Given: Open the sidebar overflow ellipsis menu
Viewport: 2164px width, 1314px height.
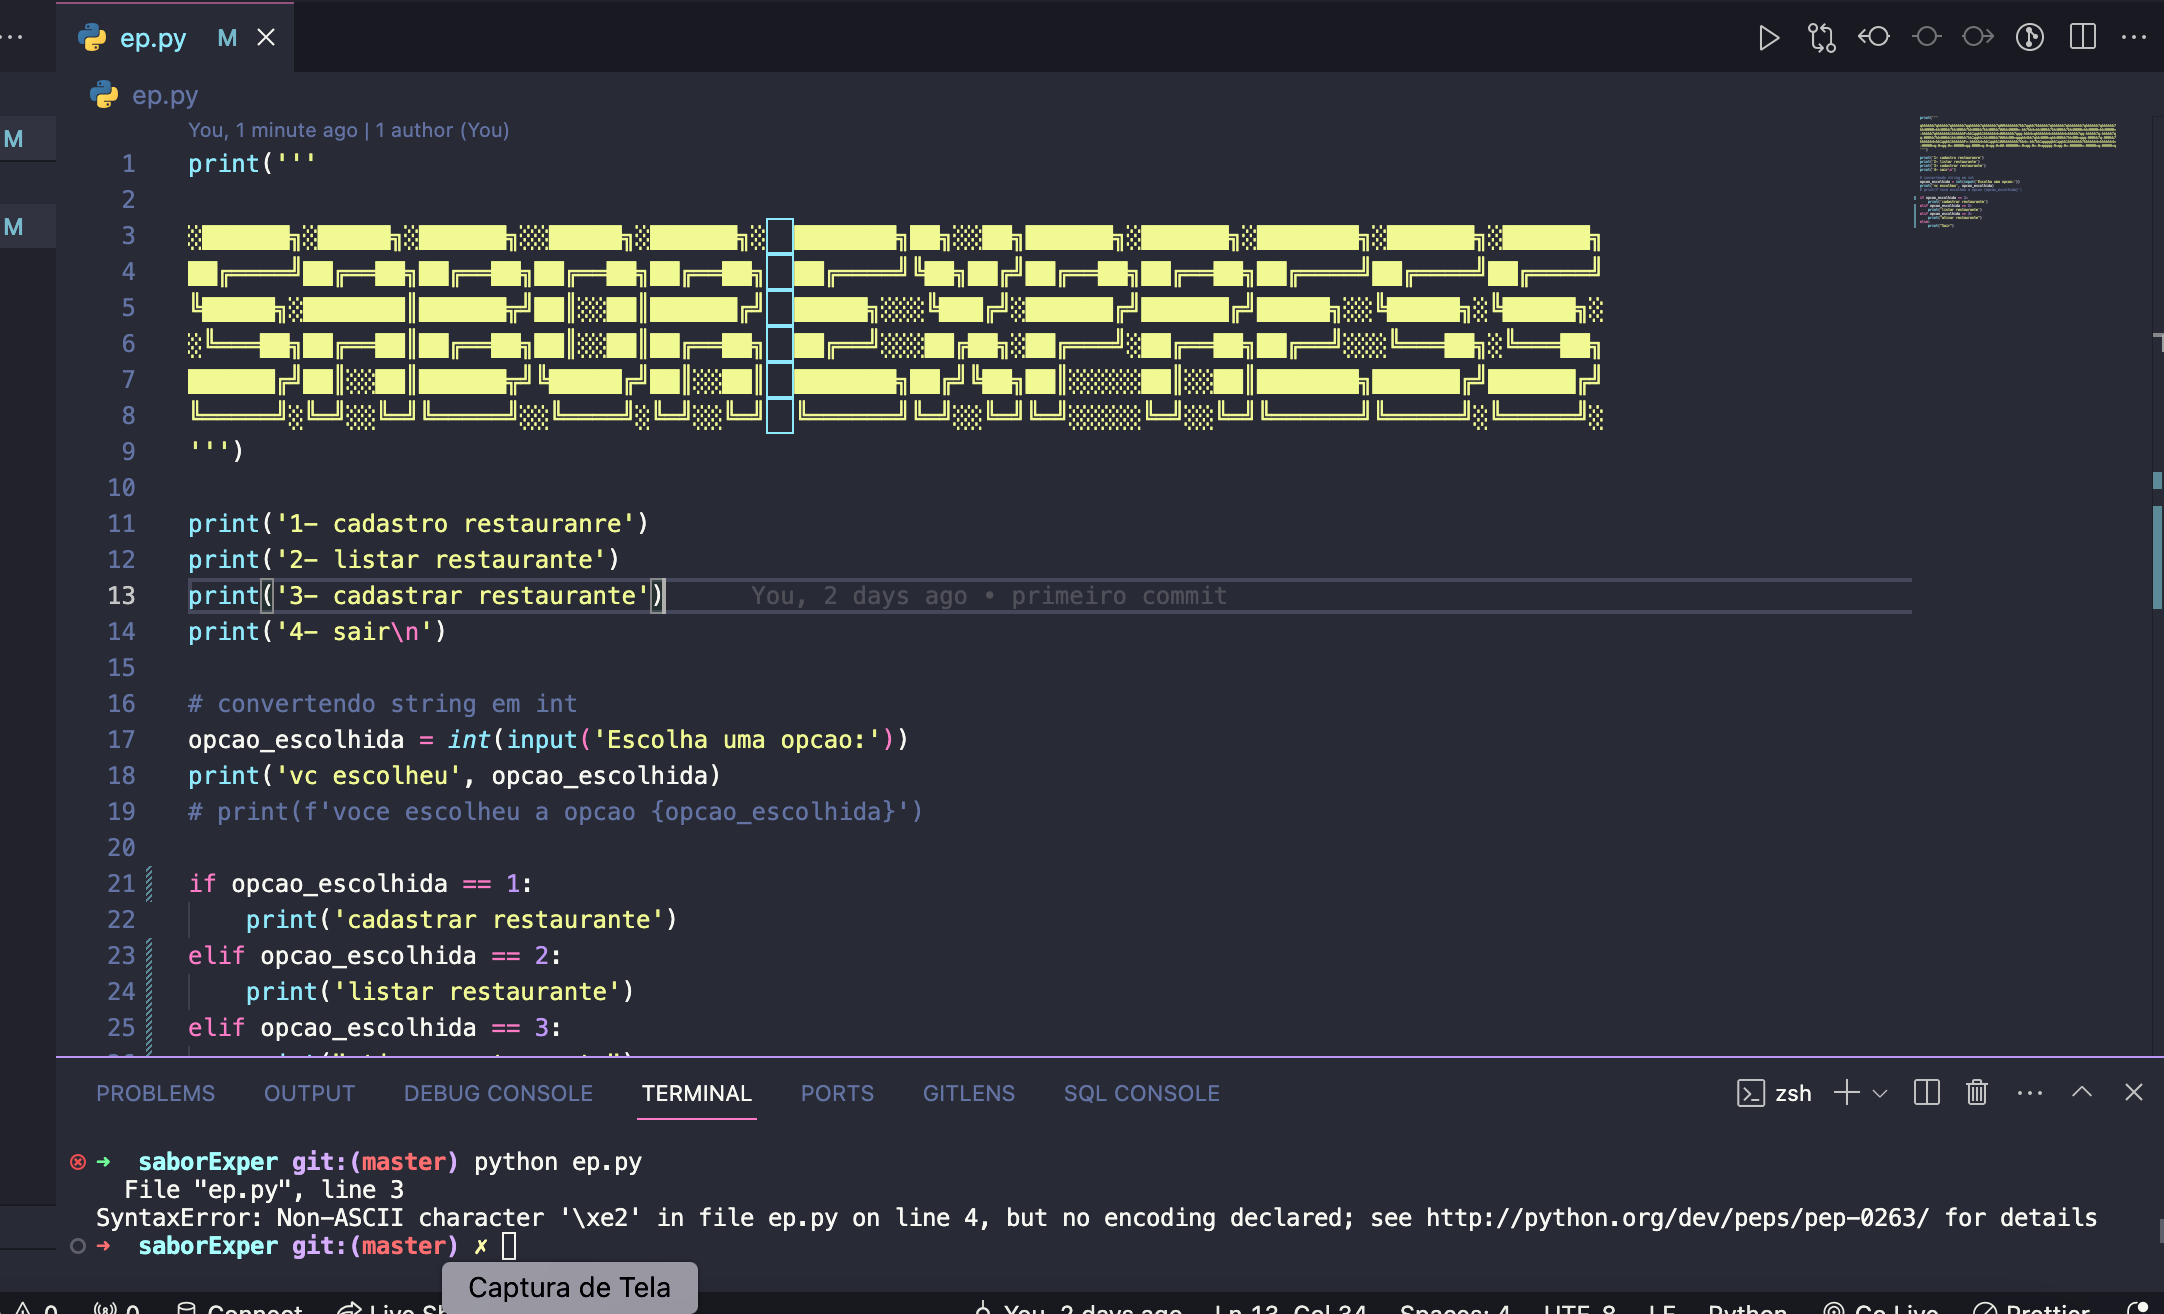Looking at the screenshot, I should coord(12,38).
